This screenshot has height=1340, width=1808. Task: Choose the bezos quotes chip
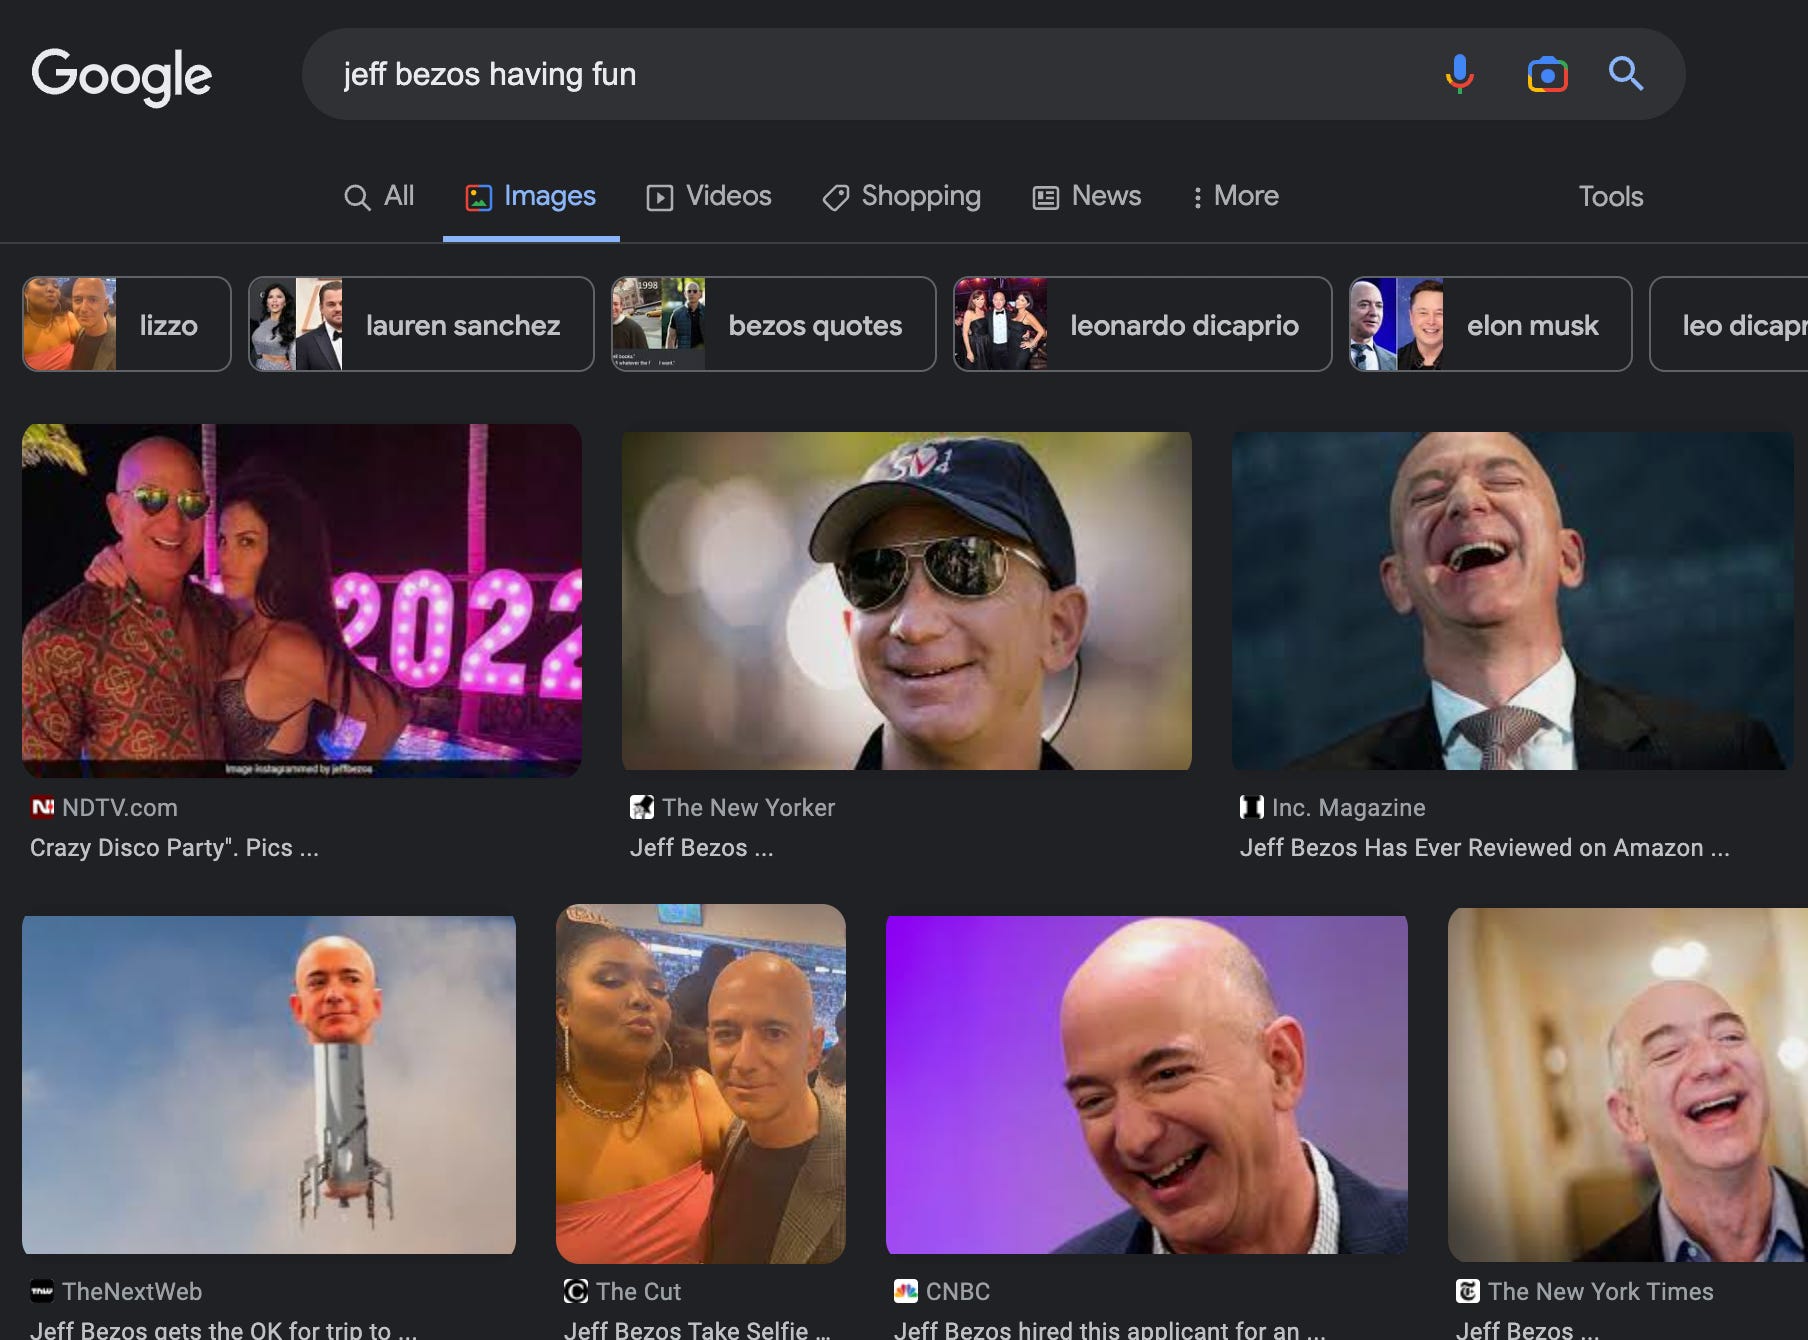(773, 324)
